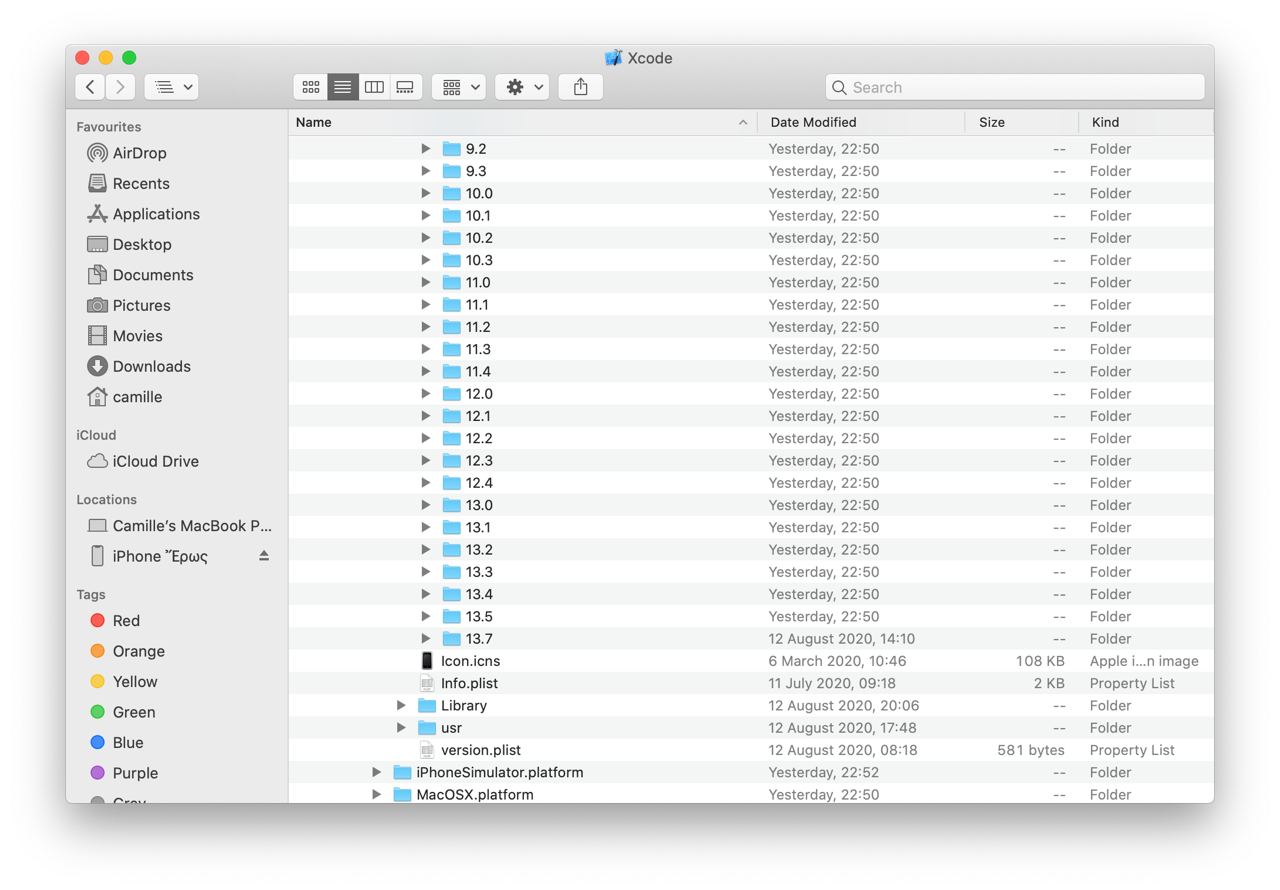Select the version.plist file icon
Screen dimensions: 1280x890
pos(427,750)
